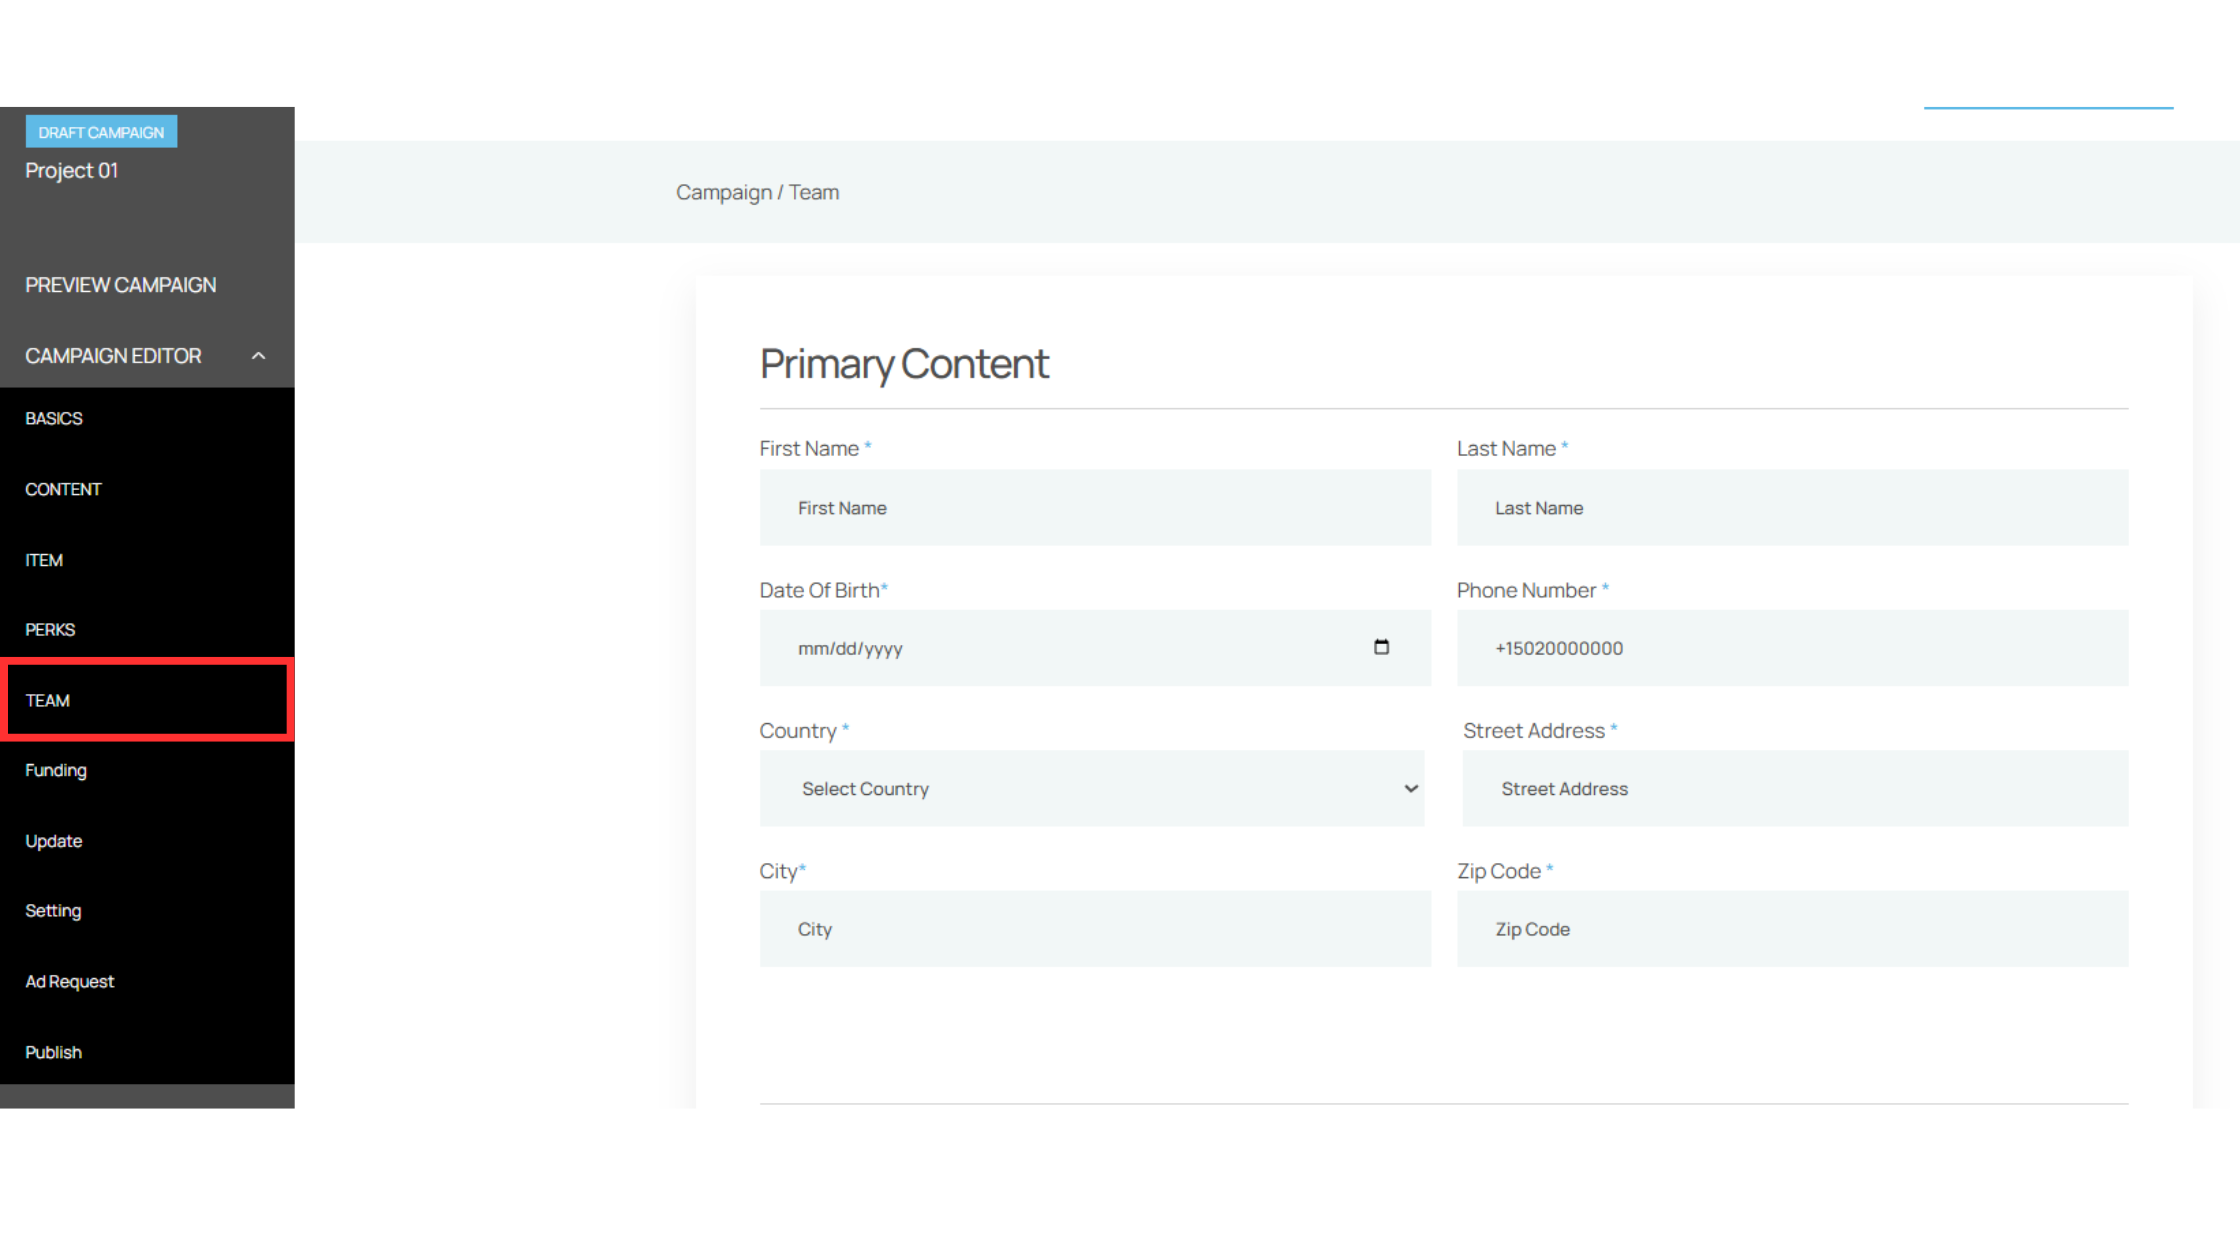Open the Funding section
This screenshot has height=1260, width=2240.
[x=56, y=770]
